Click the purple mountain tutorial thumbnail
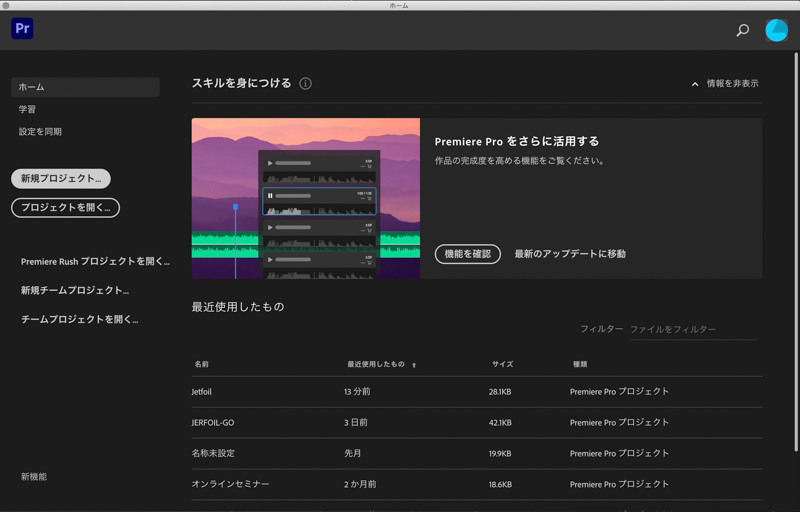Viewport: 800px width, 512px height. click(x=306, y=198)
